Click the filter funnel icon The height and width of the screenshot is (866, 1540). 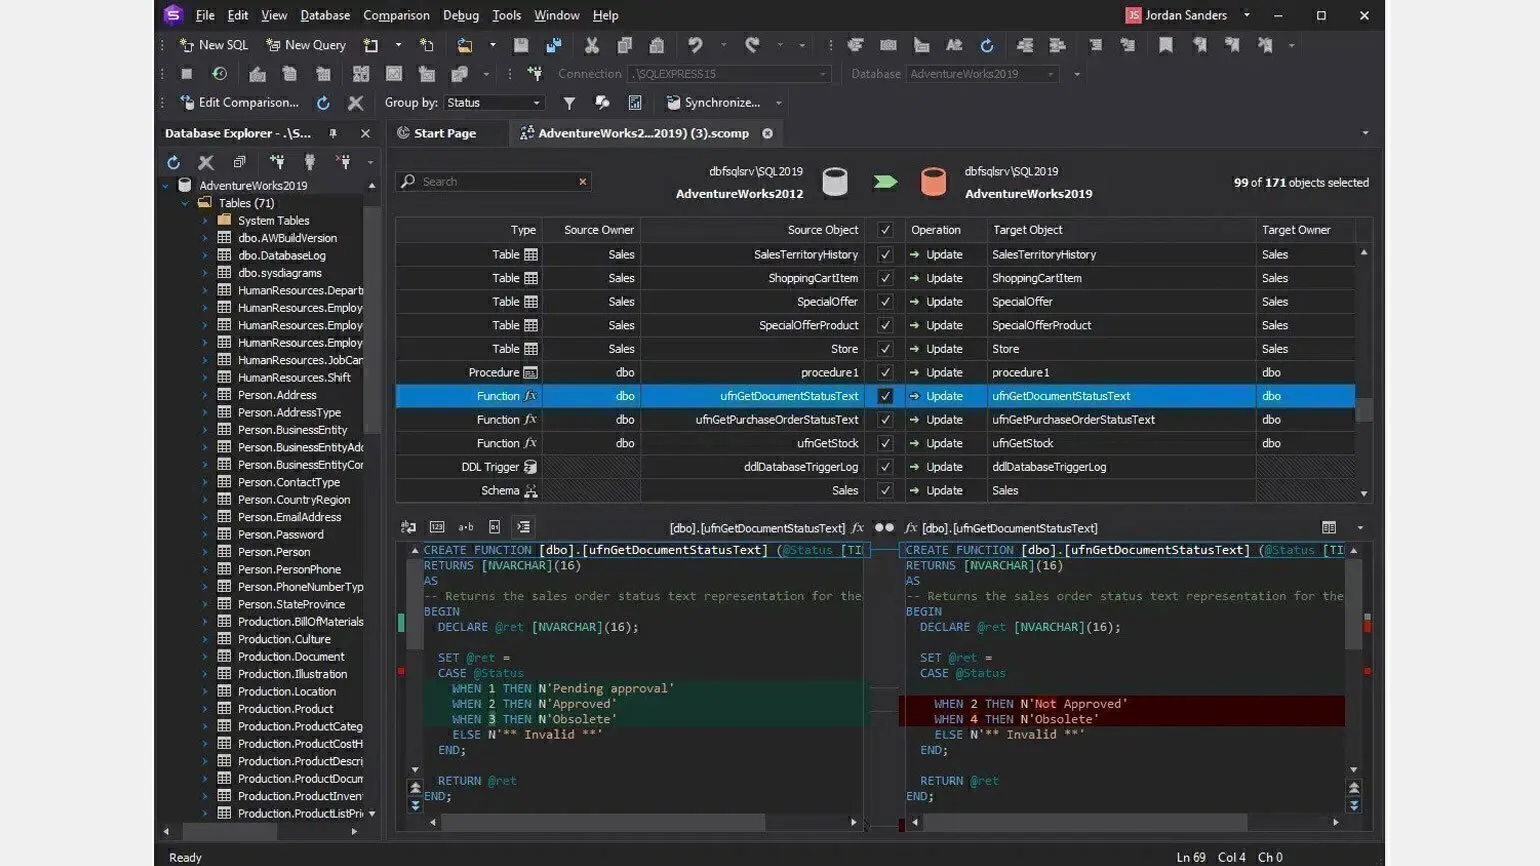click(x=569, y=103)
